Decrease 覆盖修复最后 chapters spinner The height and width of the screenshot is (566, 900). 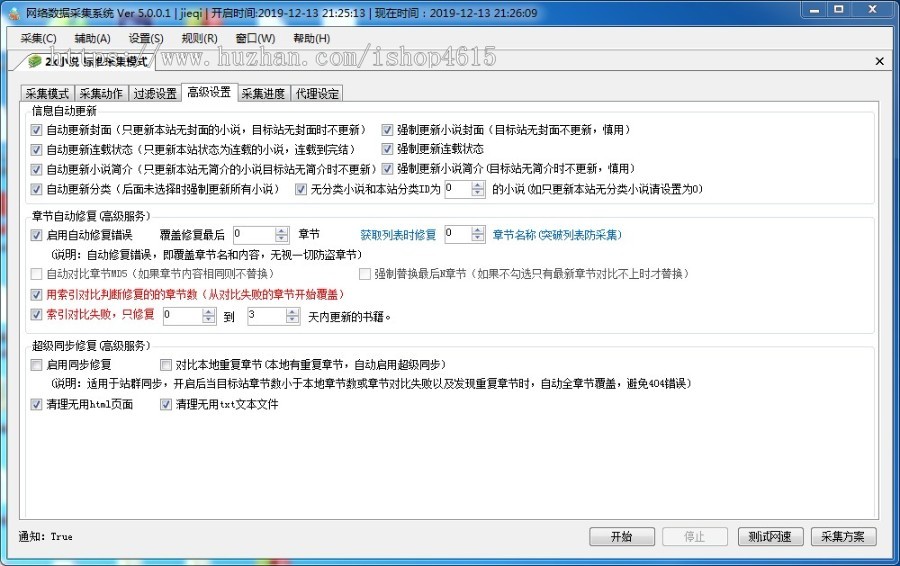pos(281,239)
